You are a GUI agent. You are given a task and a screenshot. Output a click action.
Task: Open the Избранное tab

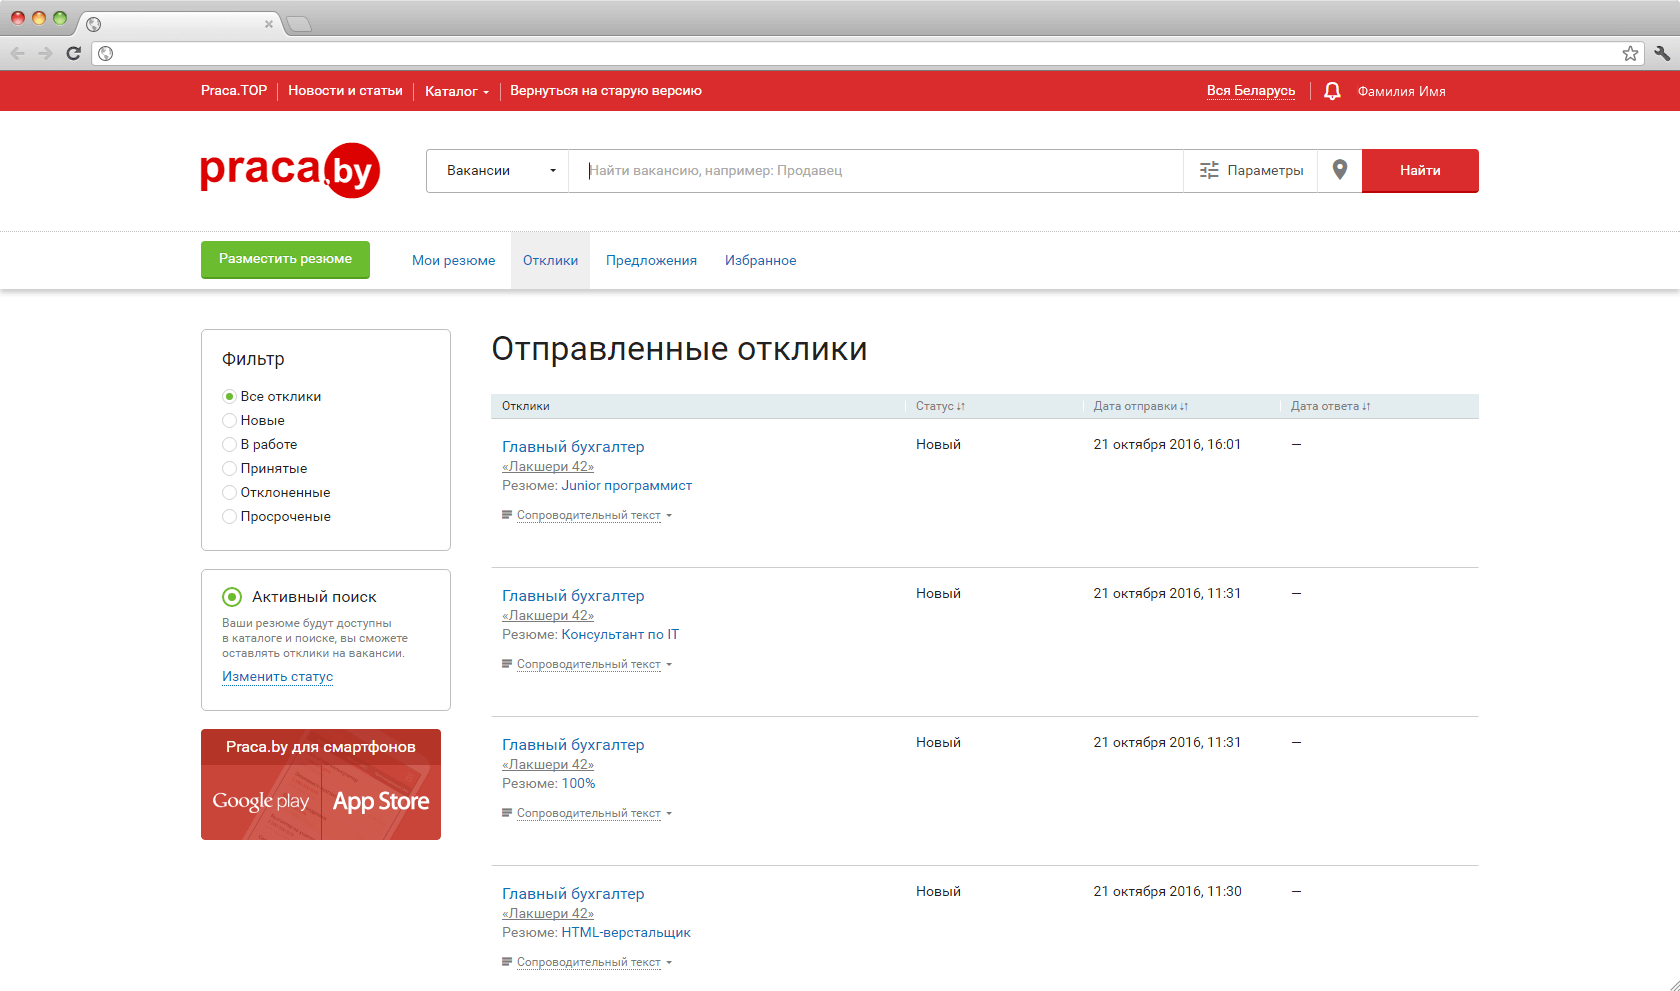tap(760, 261)
